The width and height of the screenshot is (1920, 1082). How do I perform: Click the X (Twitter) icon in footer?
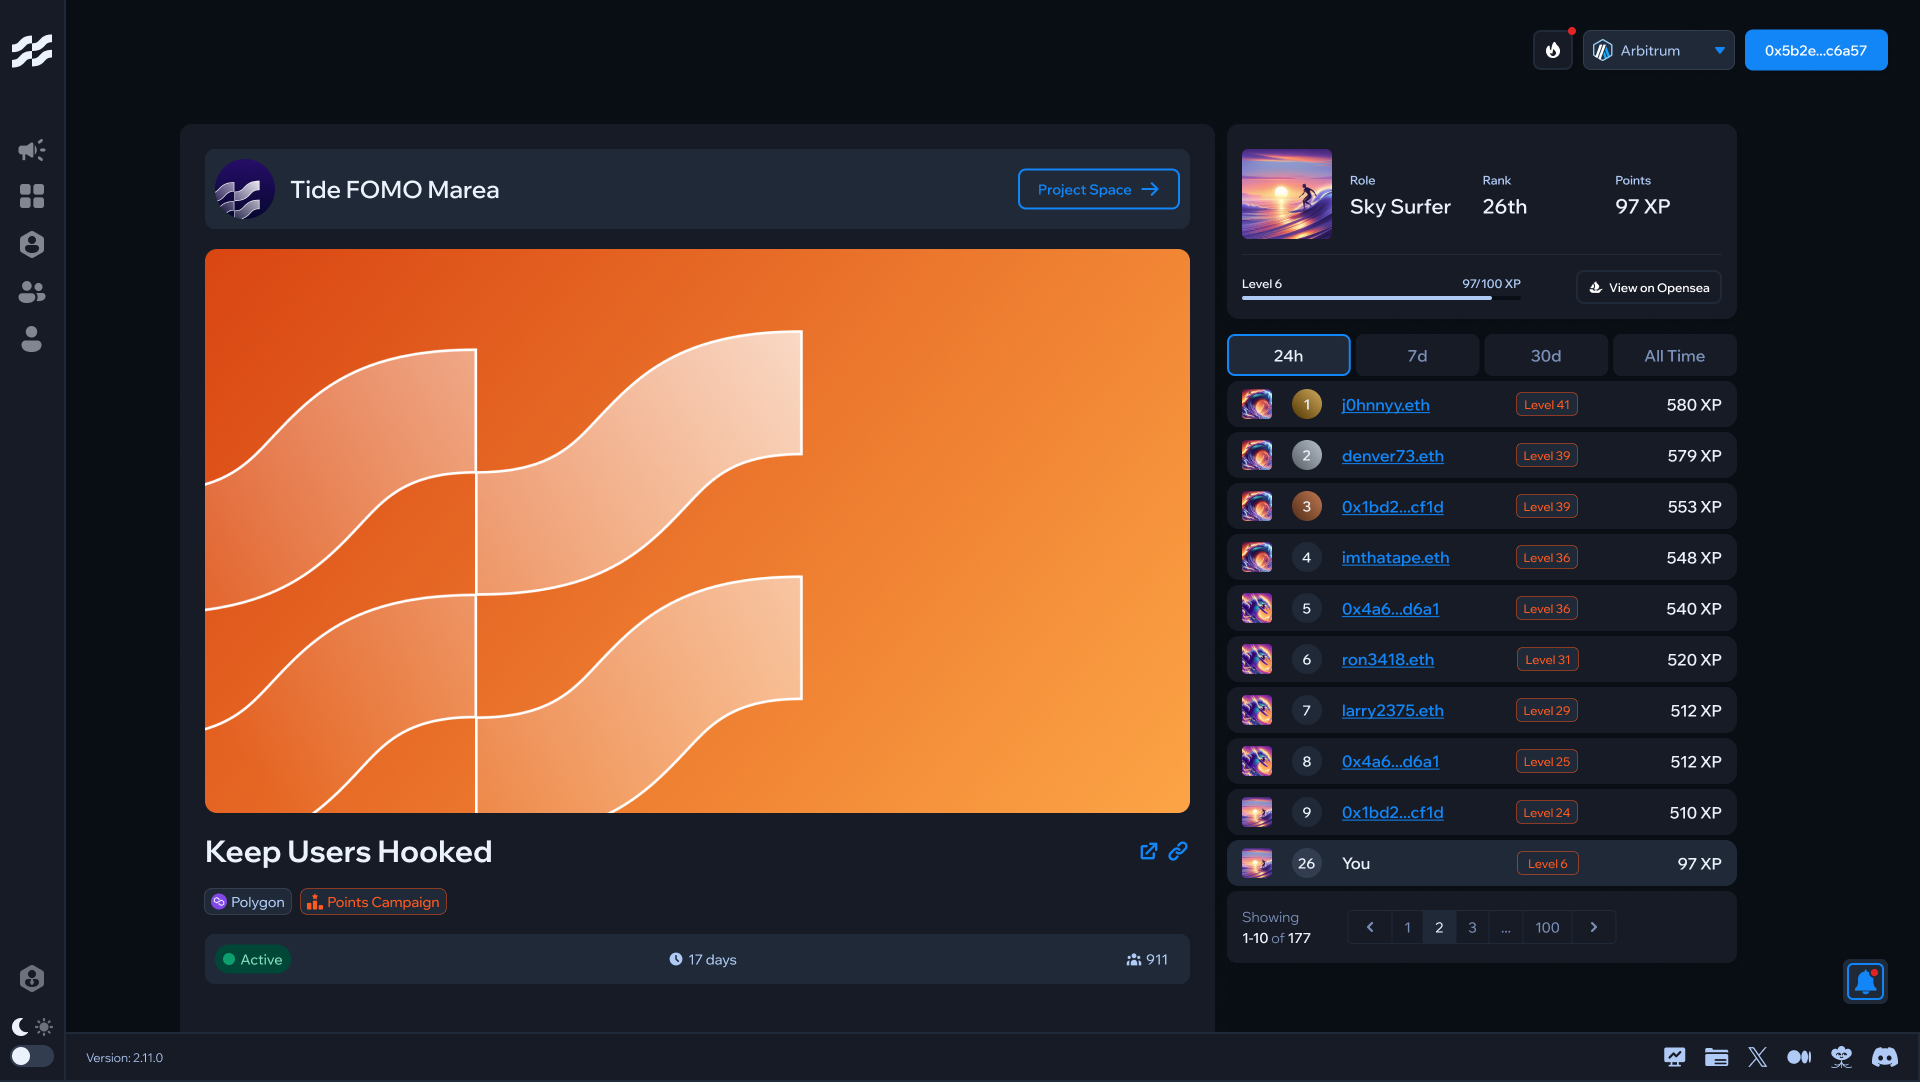[1758, 1057]
